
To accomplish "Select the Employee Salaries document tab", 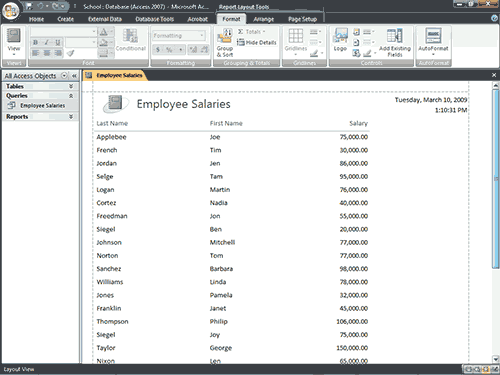I will (115, 75).
